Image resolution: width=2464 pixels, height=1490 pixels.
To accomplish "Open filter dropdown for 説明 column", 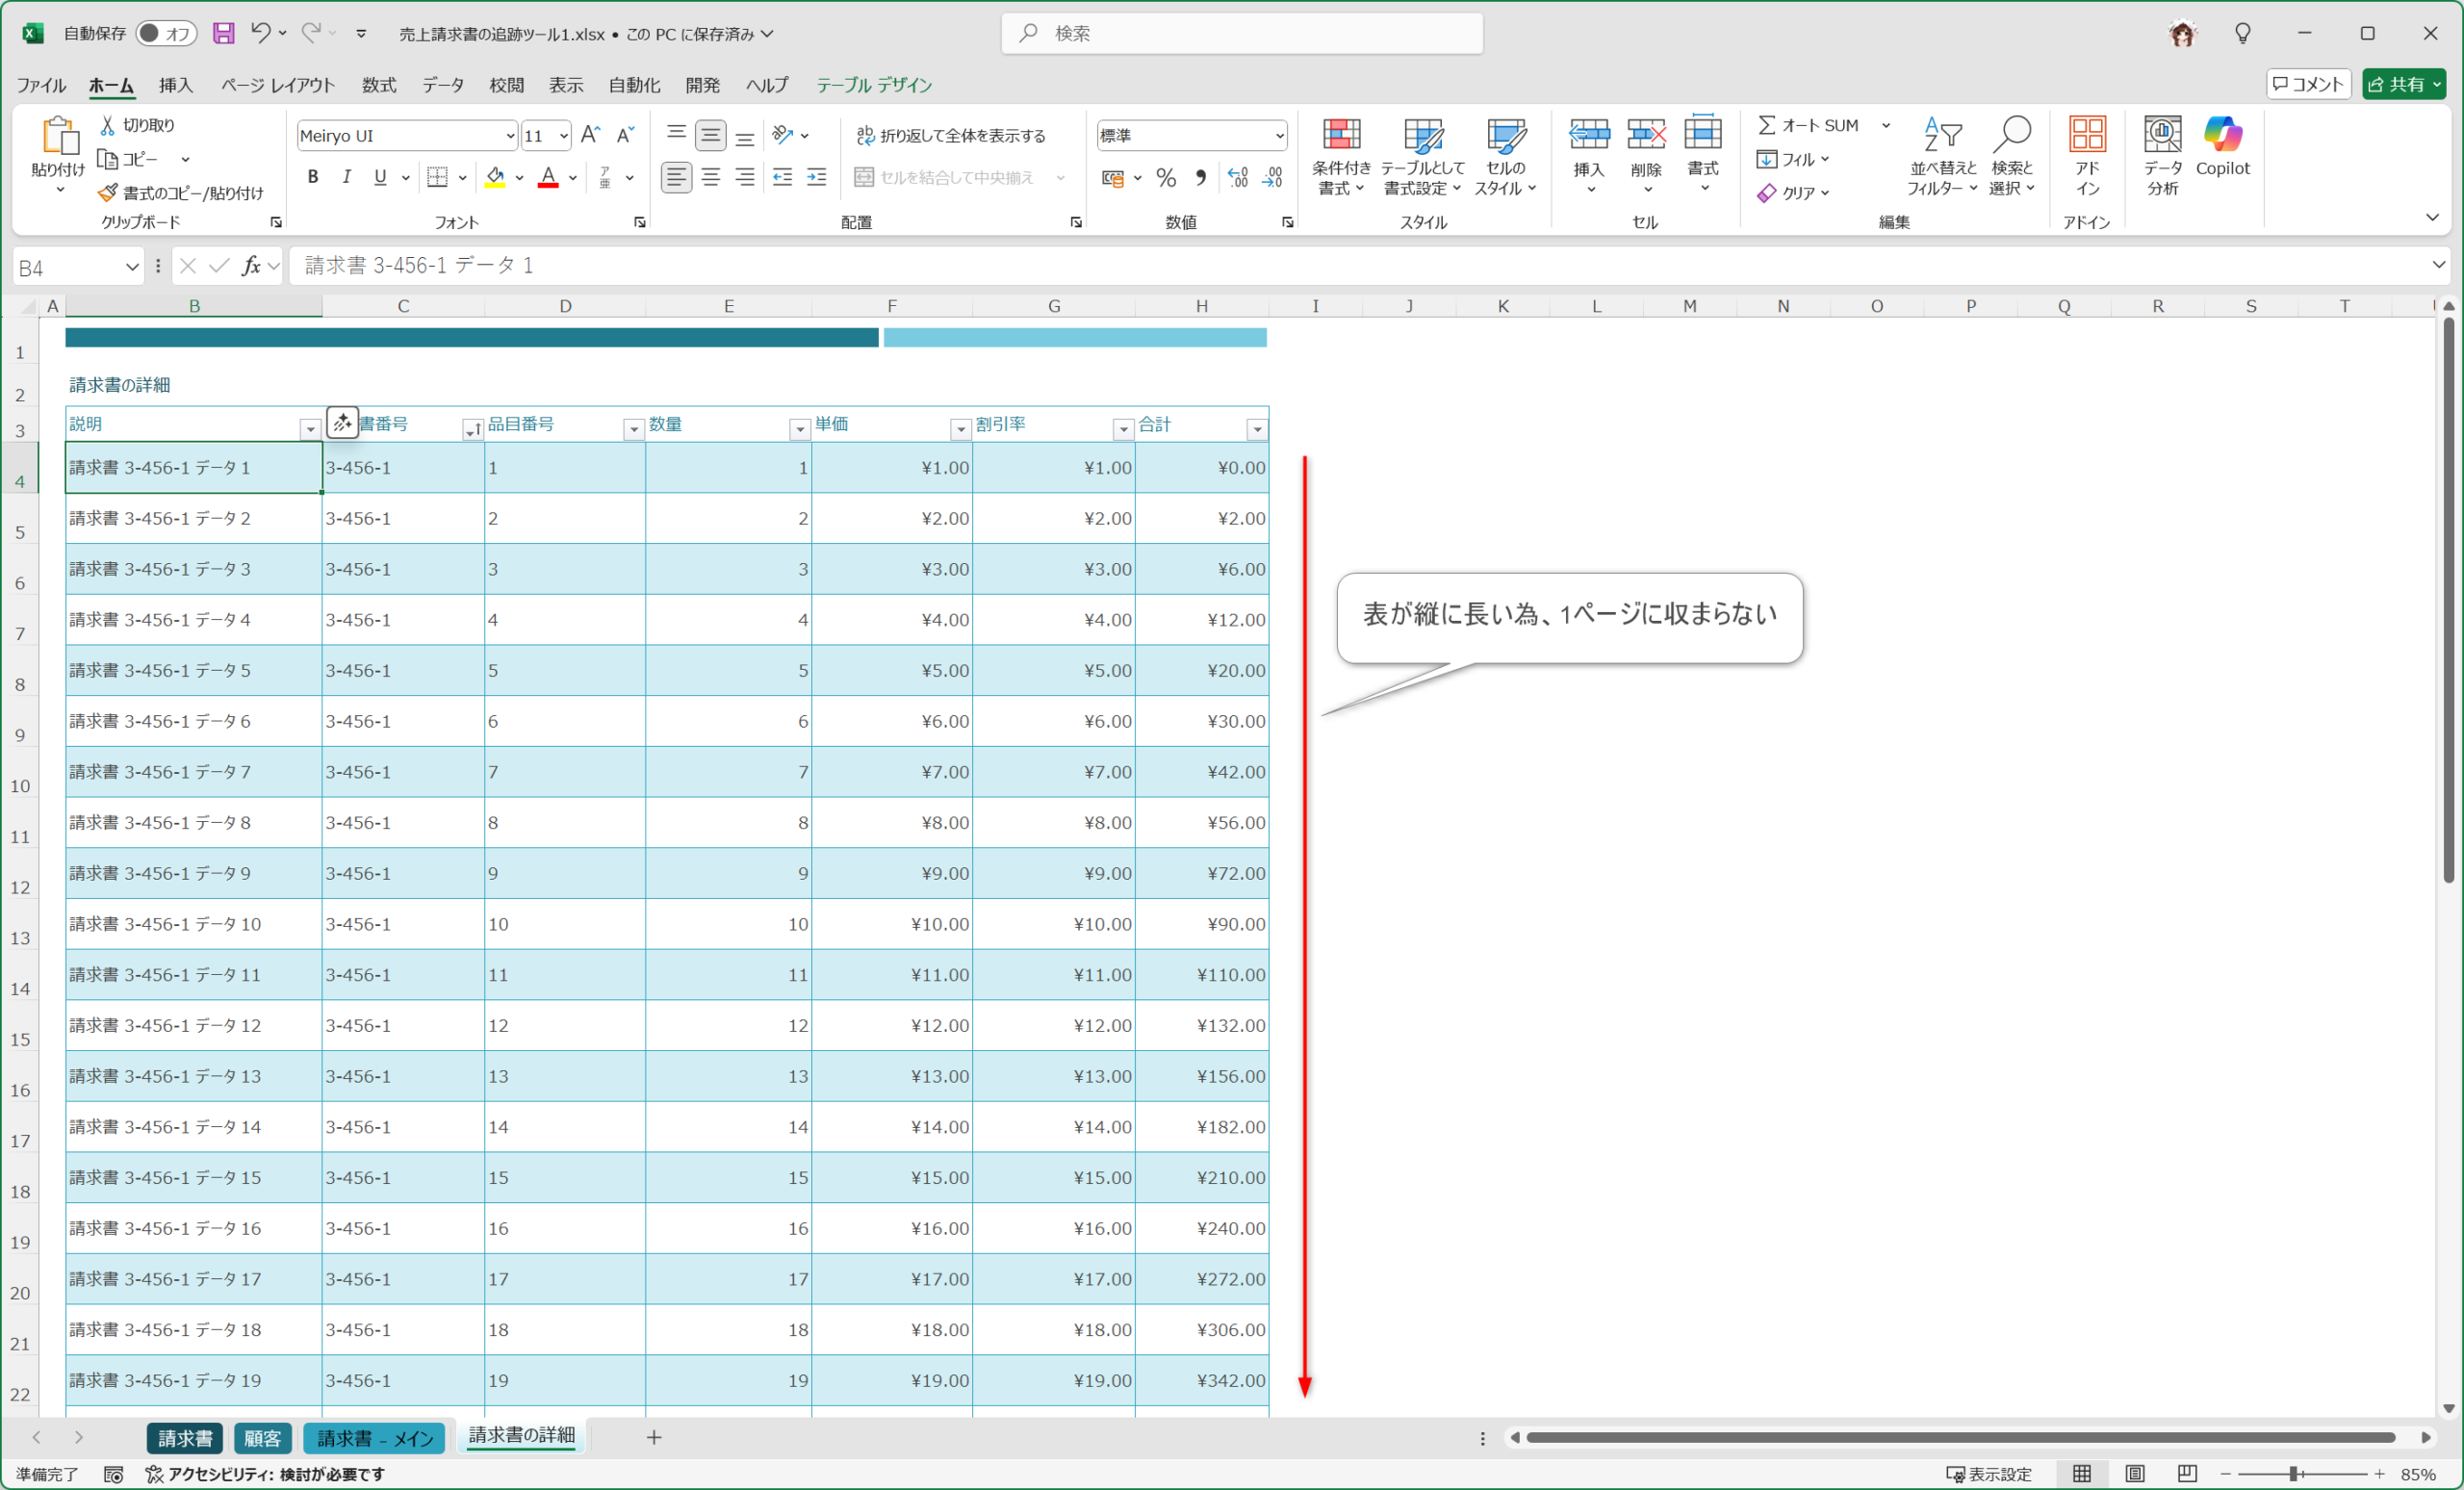I will coord(310,429).
